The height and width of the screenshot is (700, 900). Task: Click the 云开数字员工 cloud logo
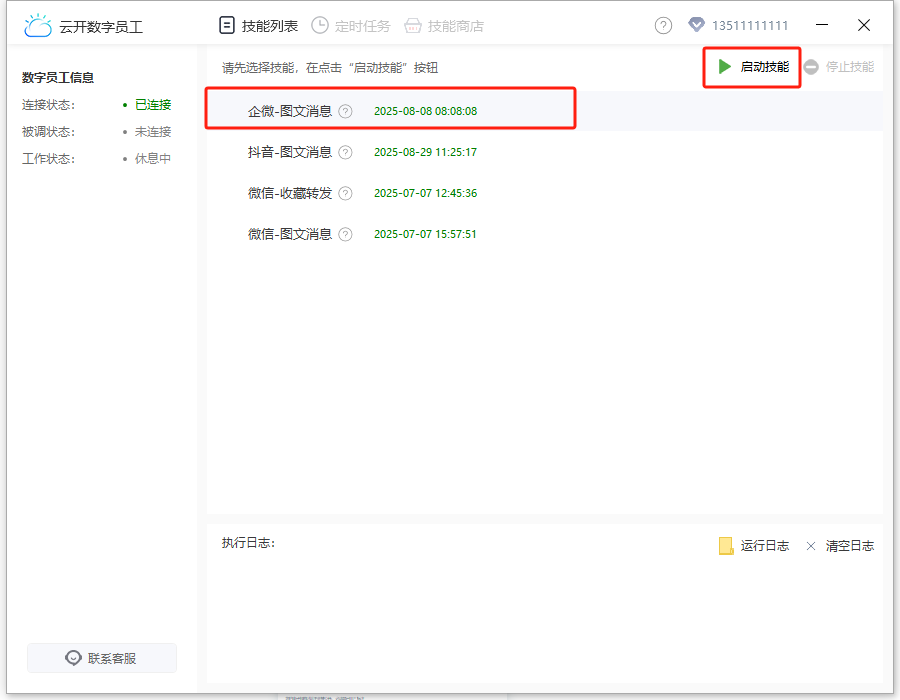(38, 26)
